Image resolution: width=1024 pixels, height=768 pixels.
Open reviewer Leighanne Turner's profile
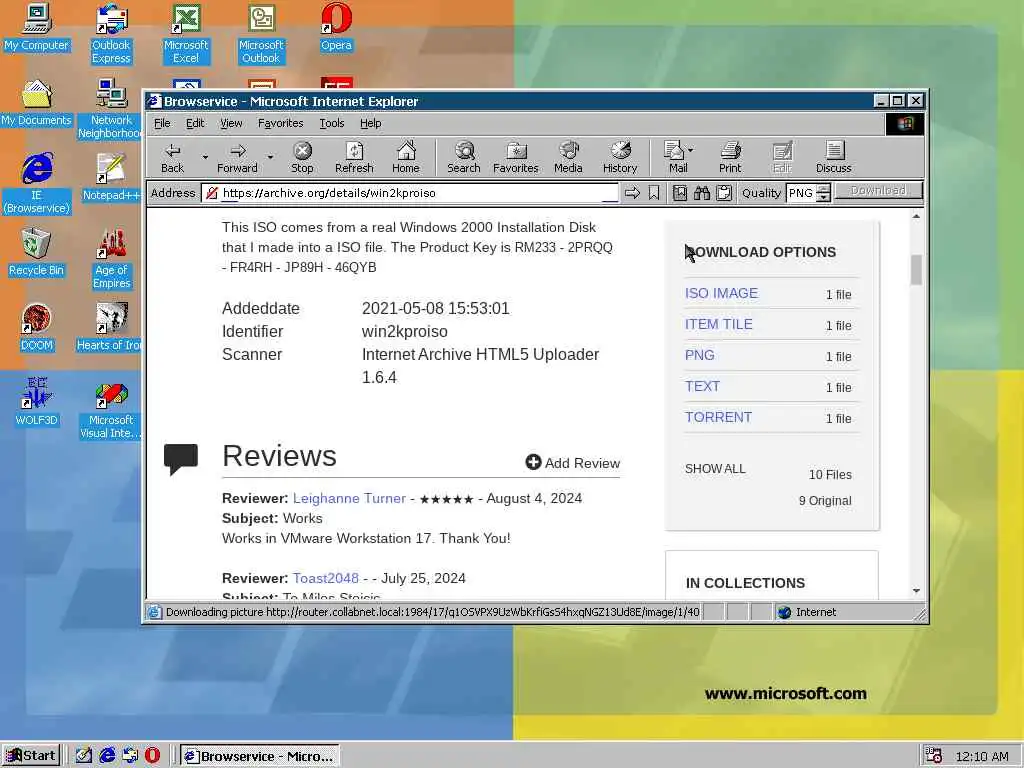pyautogui.click(x=349, y=498)
